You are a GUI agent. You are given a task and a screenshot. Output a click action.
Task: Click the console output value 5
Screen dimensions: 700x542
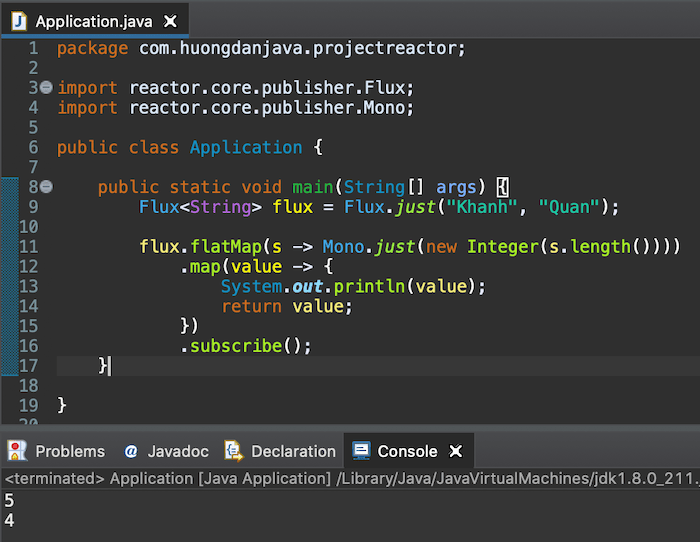pos(9,500)
